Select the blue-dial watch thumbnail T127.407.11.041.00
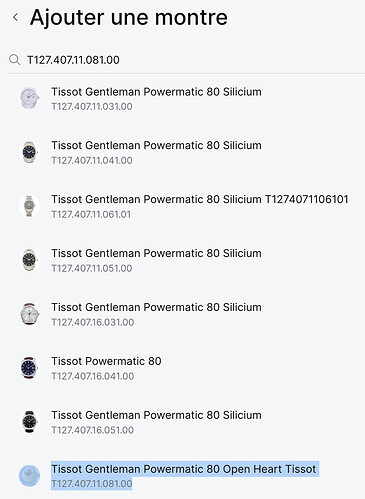365x499 pixels. 29,152
